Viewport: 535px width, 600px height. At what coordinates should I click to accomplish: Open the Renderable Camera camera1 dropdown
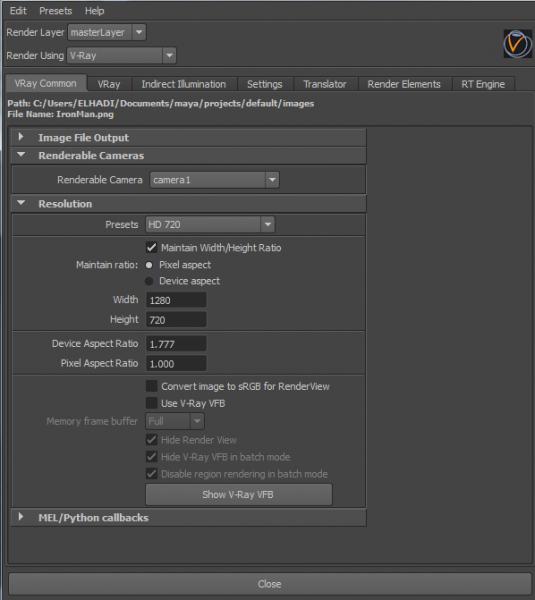(215, 180)
